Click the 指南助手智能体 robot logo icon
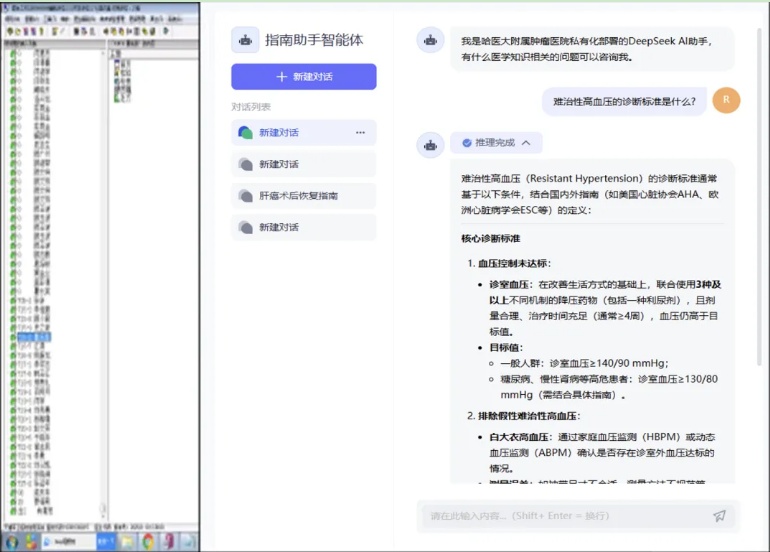Viewport: 770px width, 552px height. coord(245,40)
